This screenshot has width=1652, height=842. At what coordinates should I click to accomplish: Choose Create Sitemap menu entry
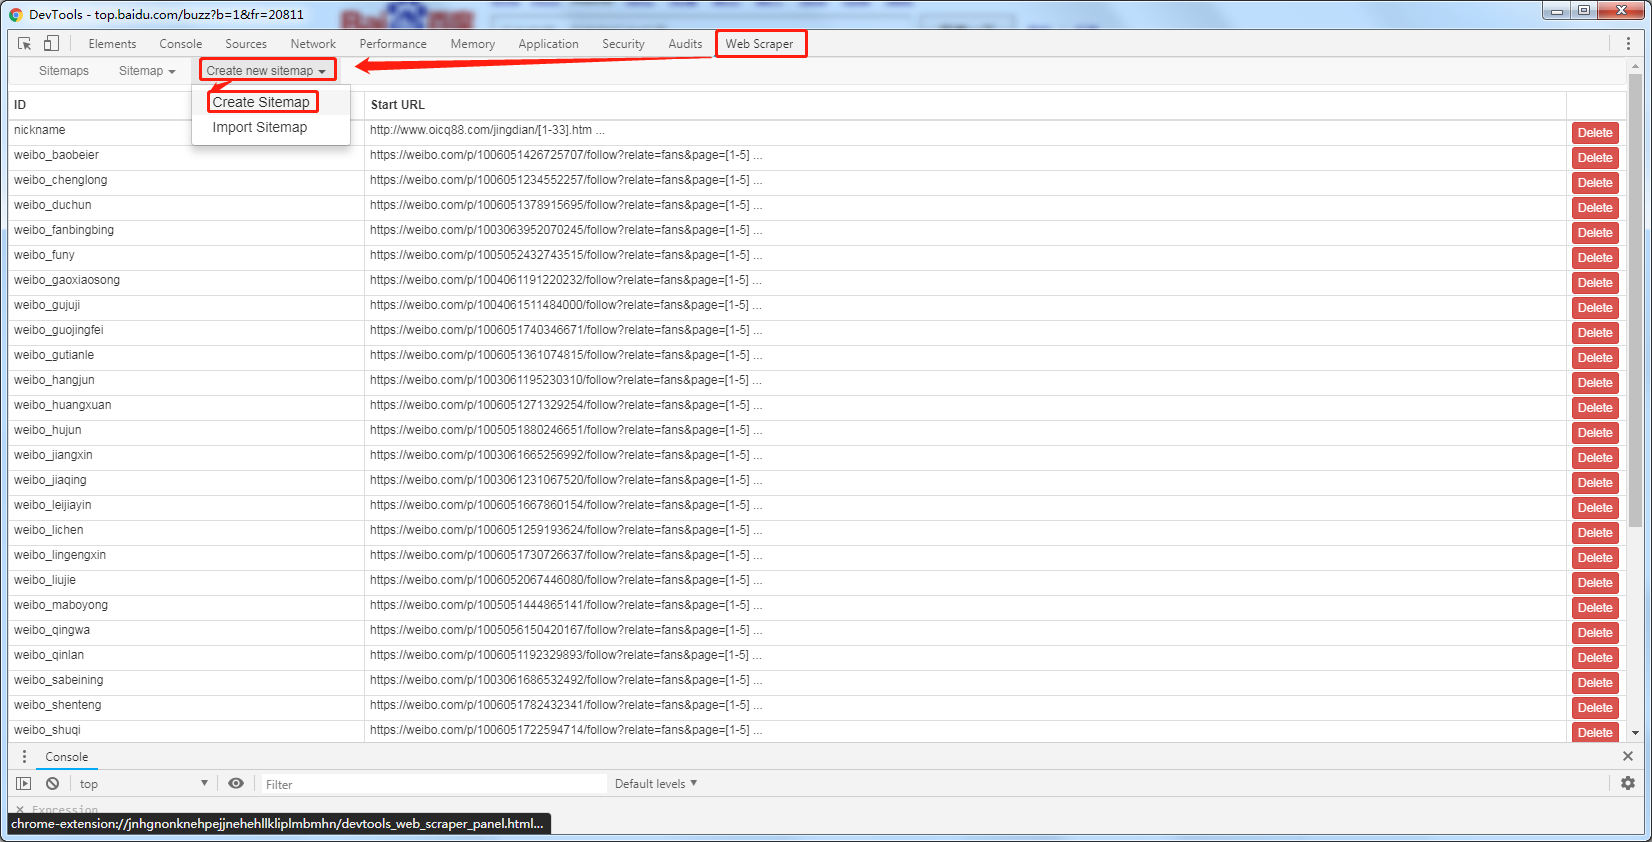tap(261, 102)
